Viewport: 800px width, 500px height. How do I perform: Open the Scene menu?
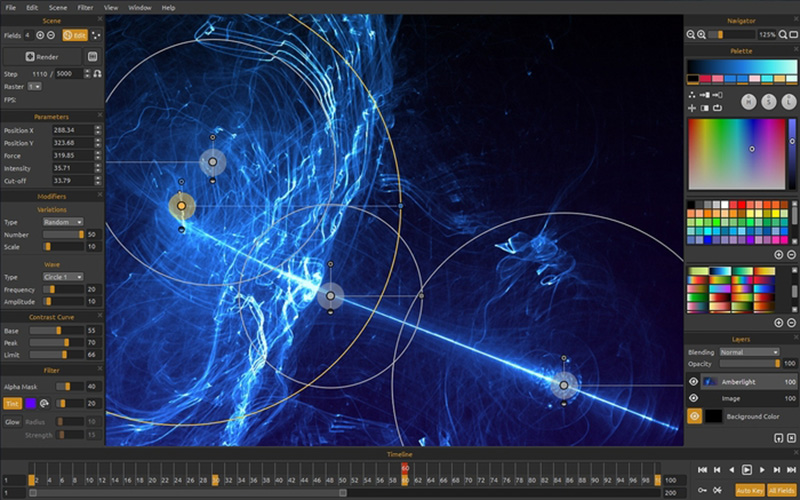[58, 8]
